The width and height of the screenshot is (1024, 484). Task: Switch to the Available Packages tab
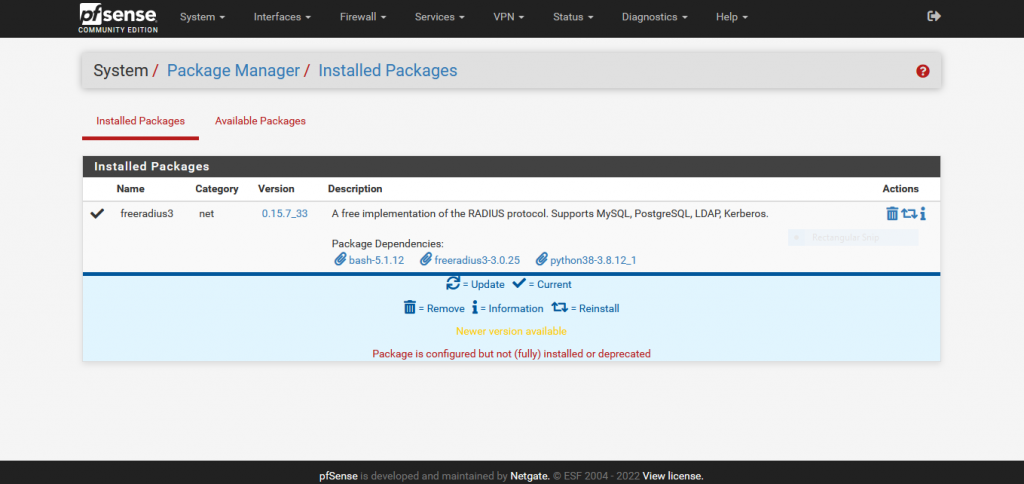point(260,121)
